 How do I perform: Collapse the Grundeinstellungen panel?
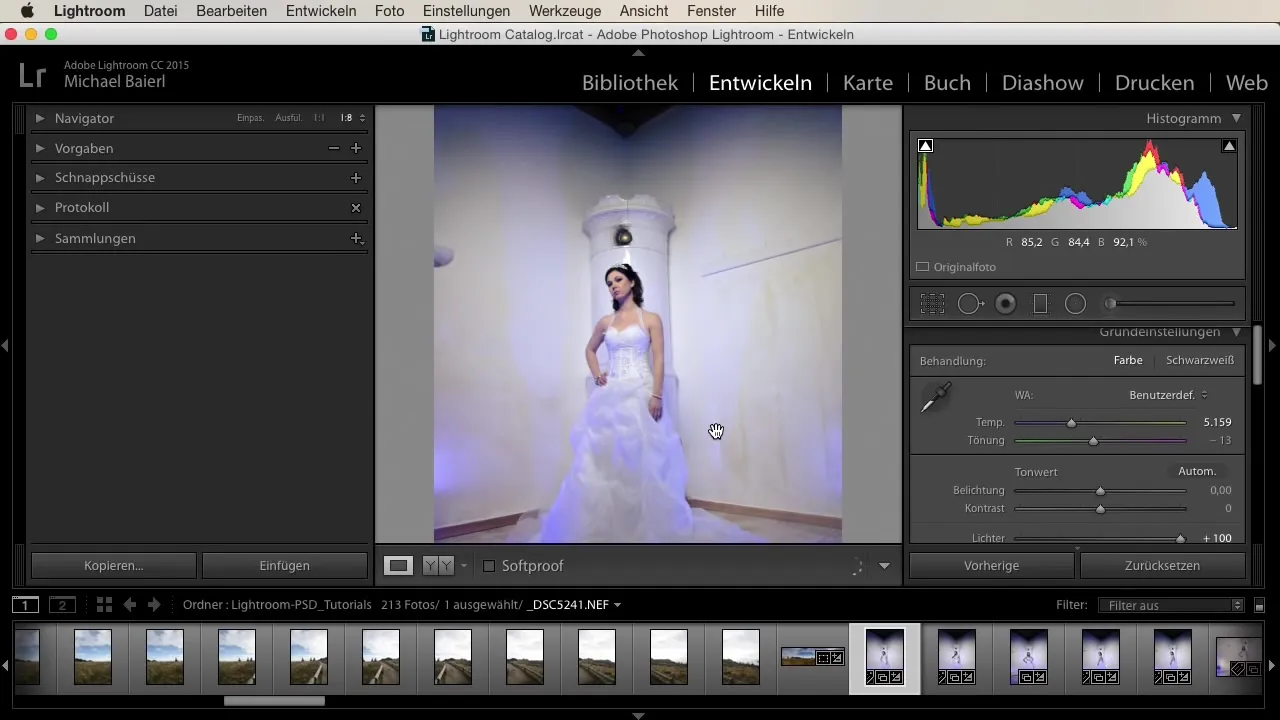(x=1237, y=332)
